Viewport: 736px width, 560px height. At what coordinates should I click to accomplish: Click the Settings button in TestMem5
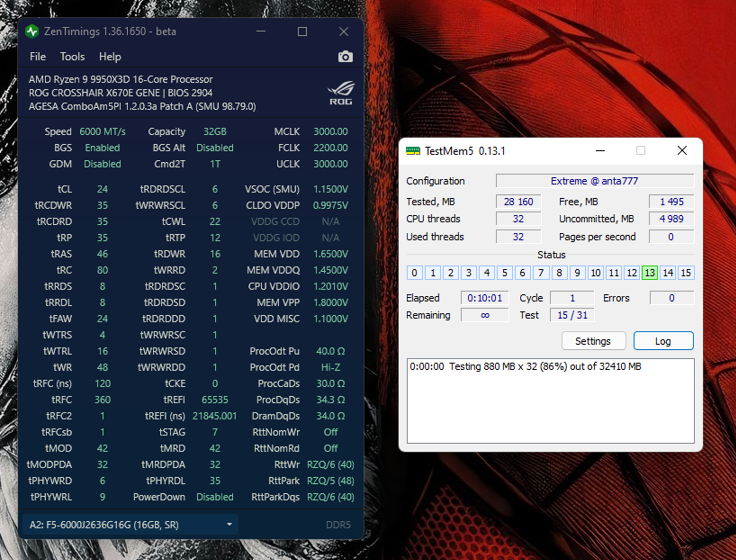click(593, 341)
